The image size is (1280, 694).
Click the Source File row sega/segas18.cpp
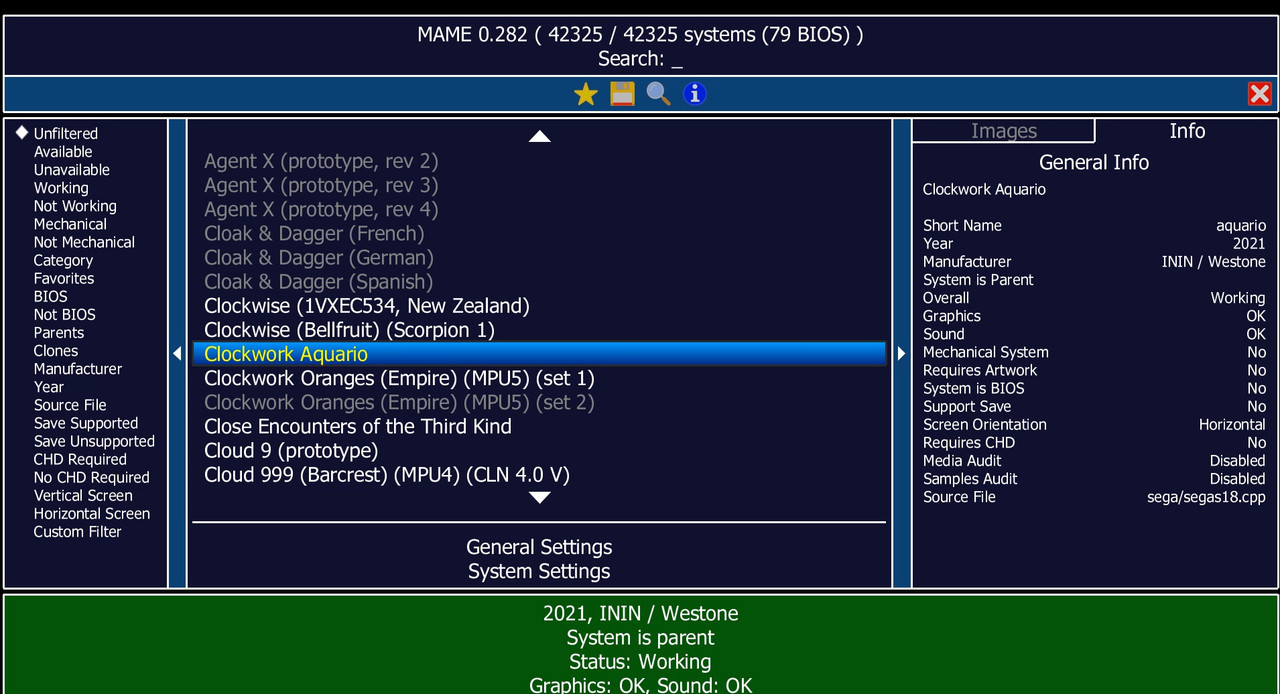[x=1094, y=496]
